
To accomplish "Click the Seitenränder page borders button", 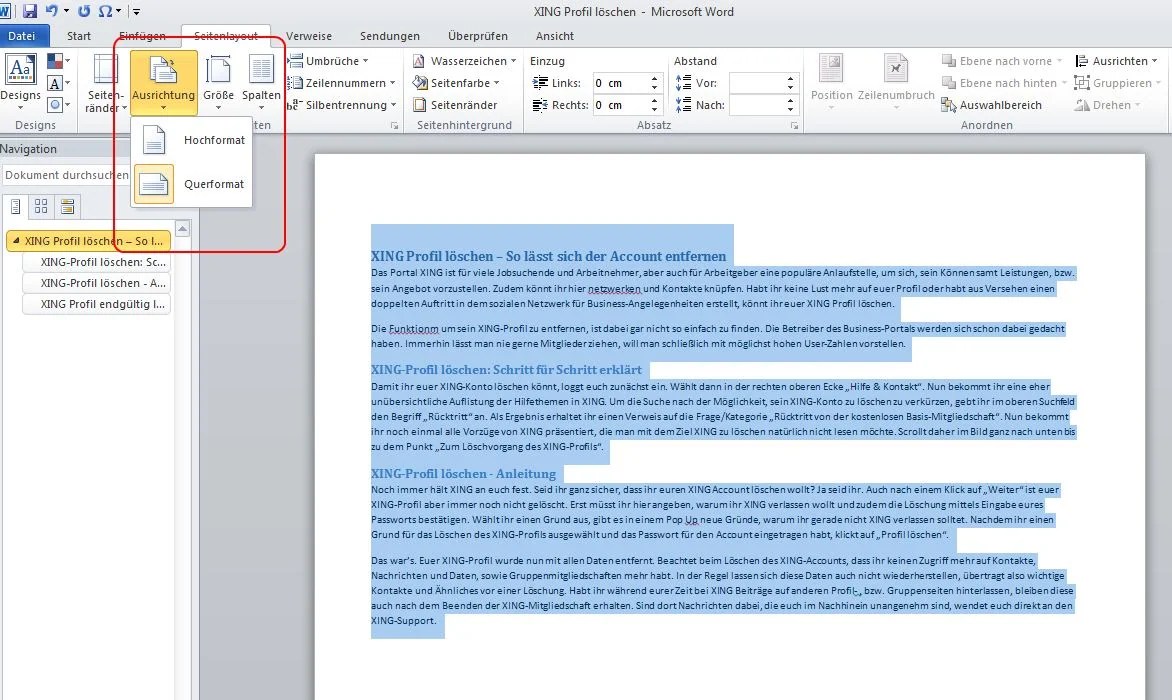I will point(455,105).
